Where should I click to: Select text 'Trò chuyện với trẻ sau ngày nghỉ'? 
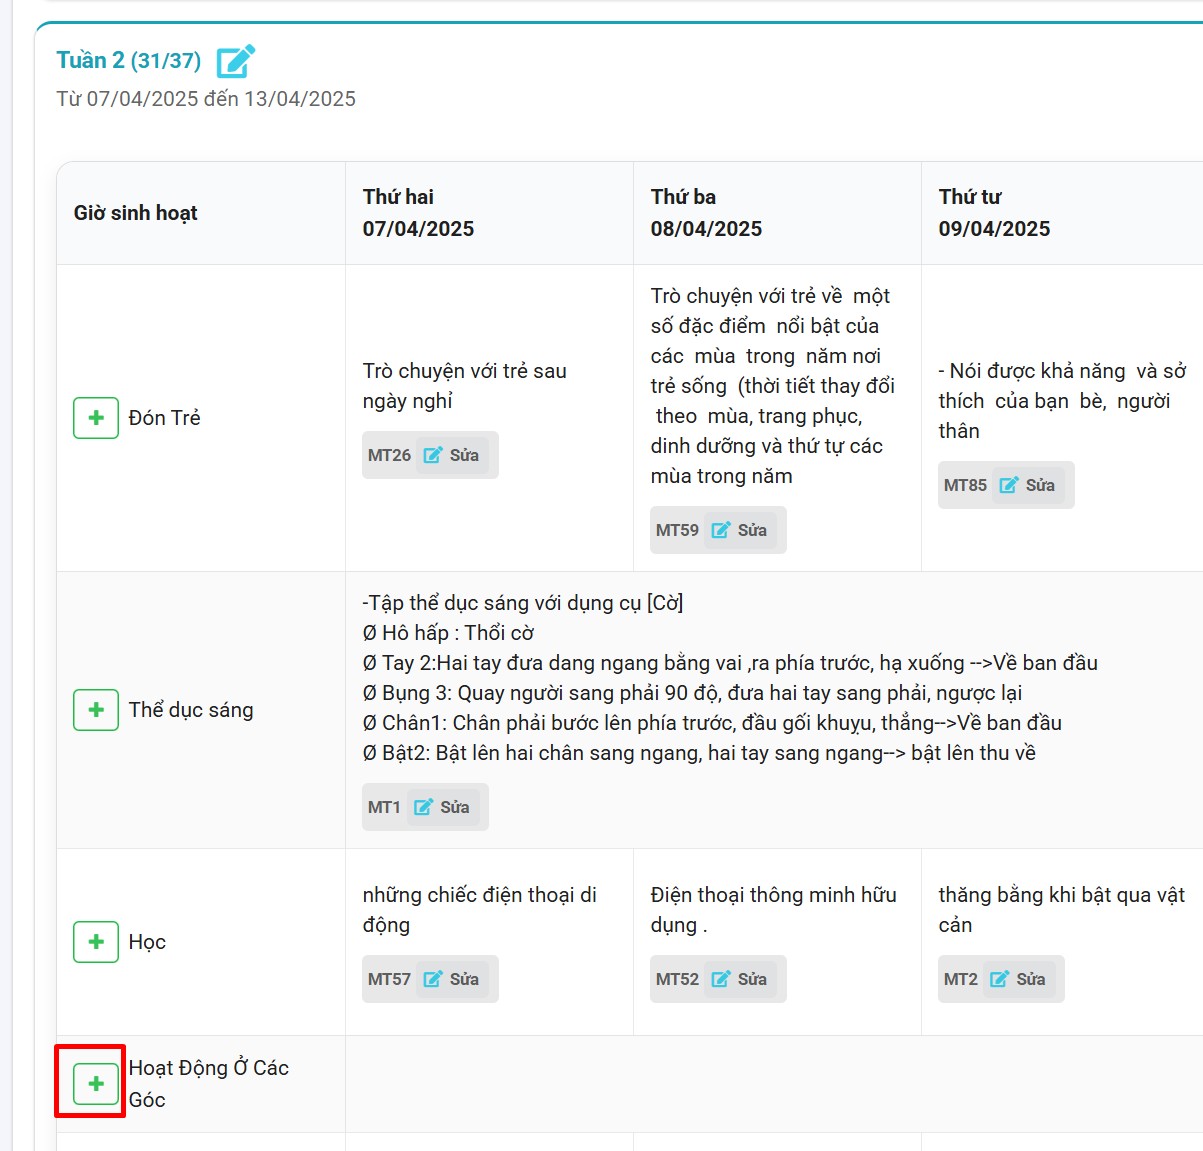[x=464, y=386]
